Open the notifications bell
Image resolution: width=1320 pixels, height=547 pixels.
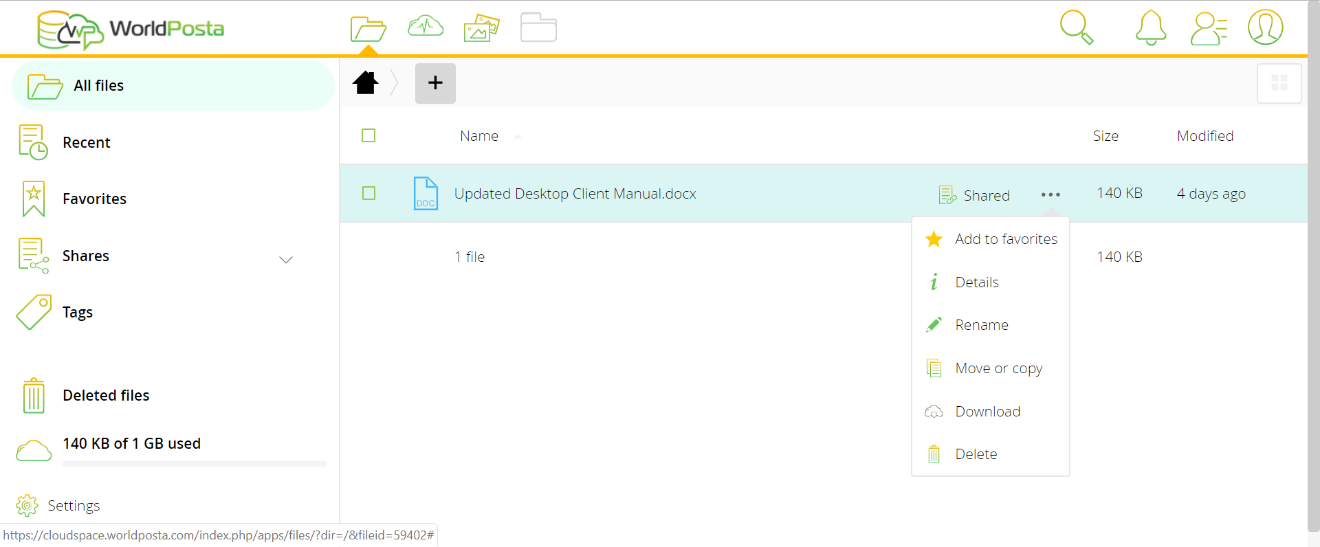(x=1151, y=28)
